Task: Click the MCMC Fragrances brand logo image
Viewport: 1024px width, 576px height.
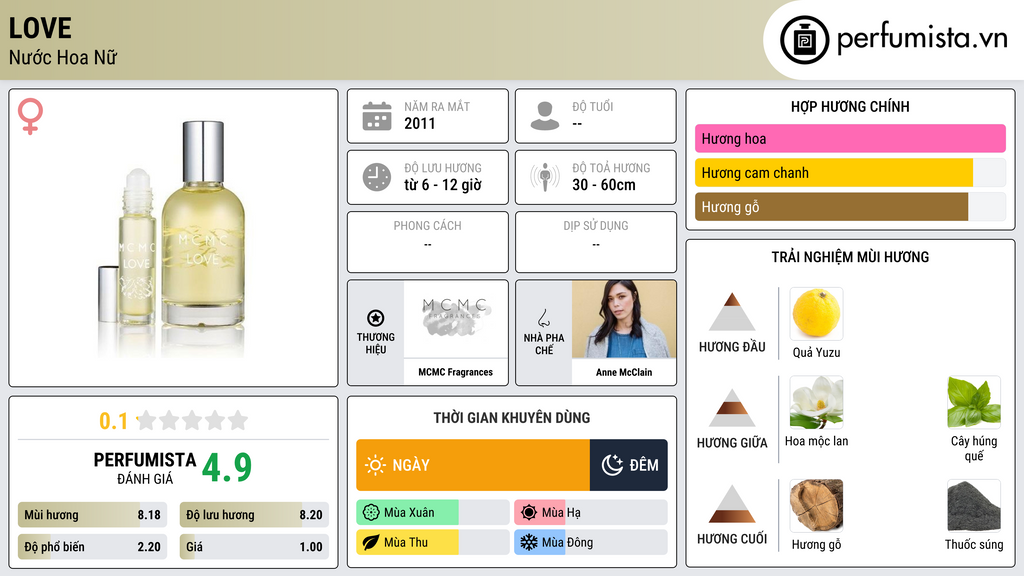Action: (456, 319)
